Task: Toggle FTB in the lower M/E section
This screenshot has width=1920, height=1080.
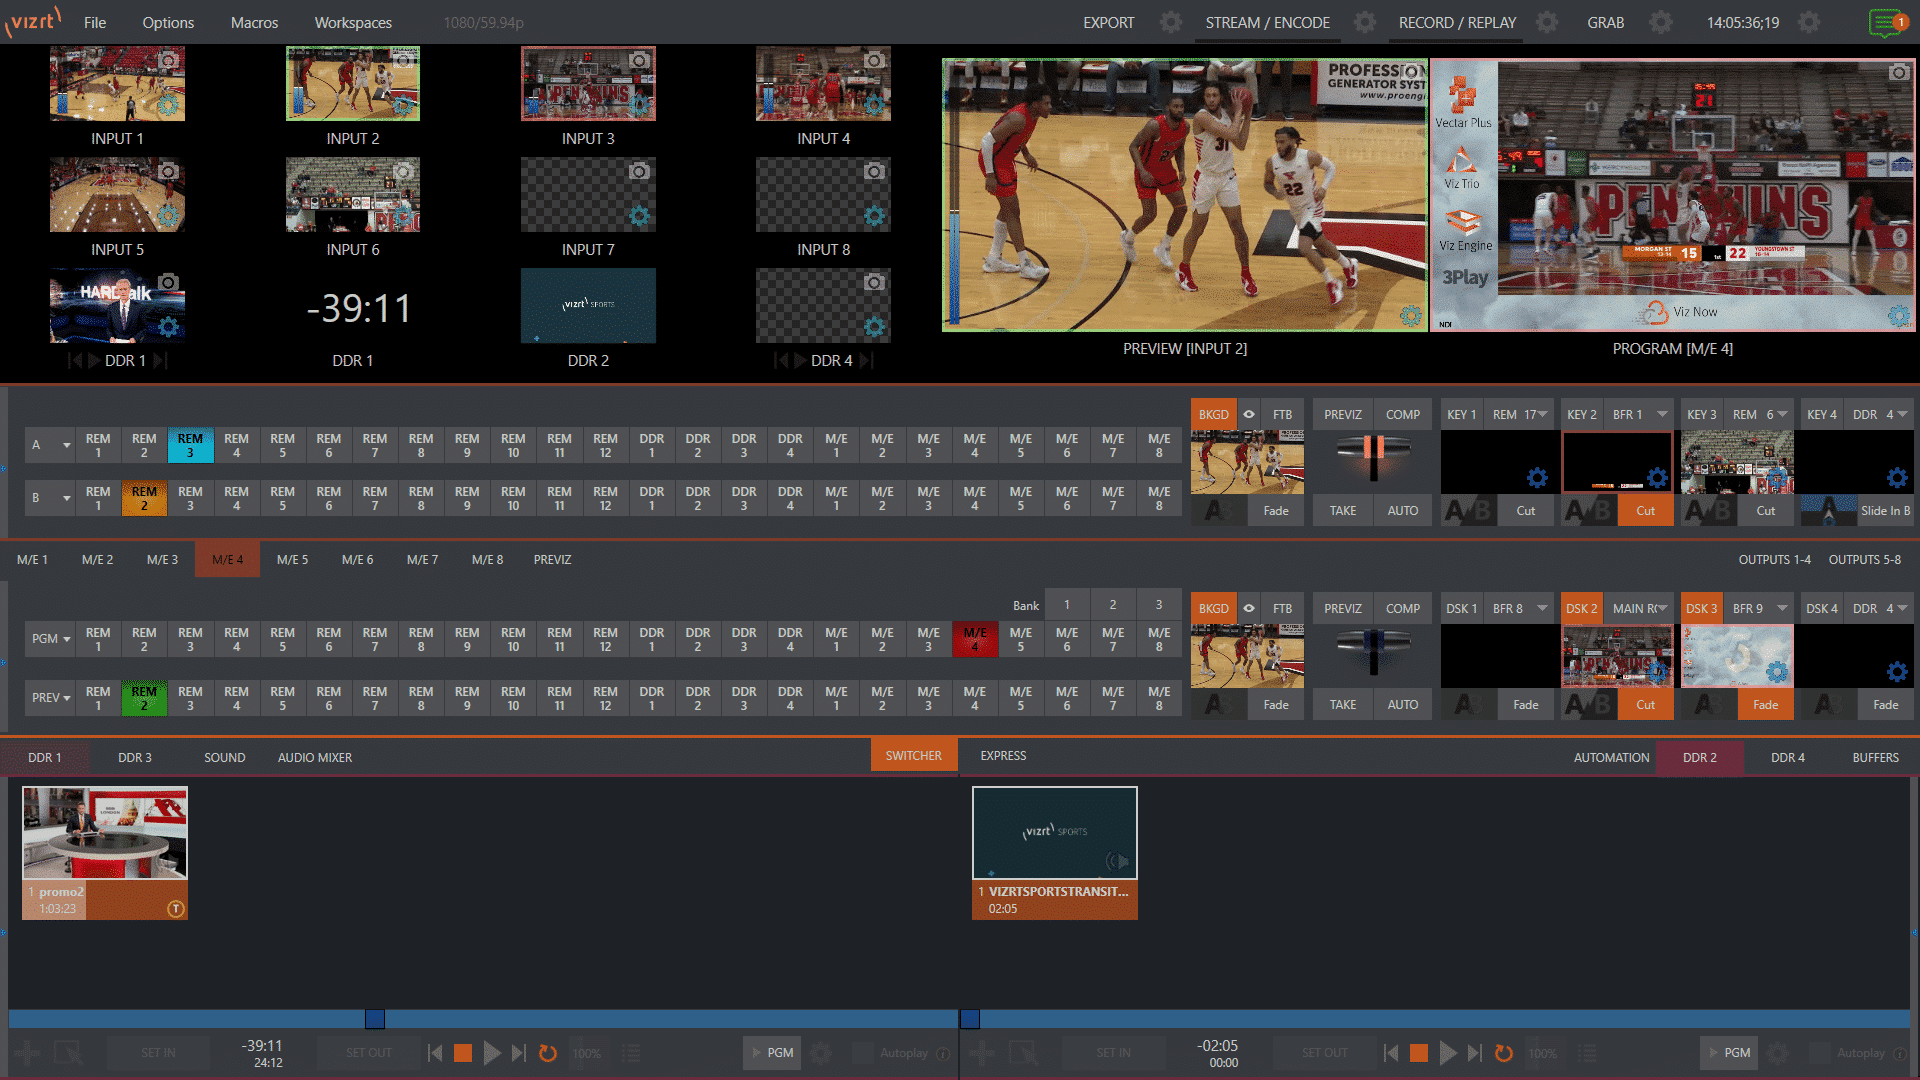Action: pyautogui.click(x=1279, y=608)
